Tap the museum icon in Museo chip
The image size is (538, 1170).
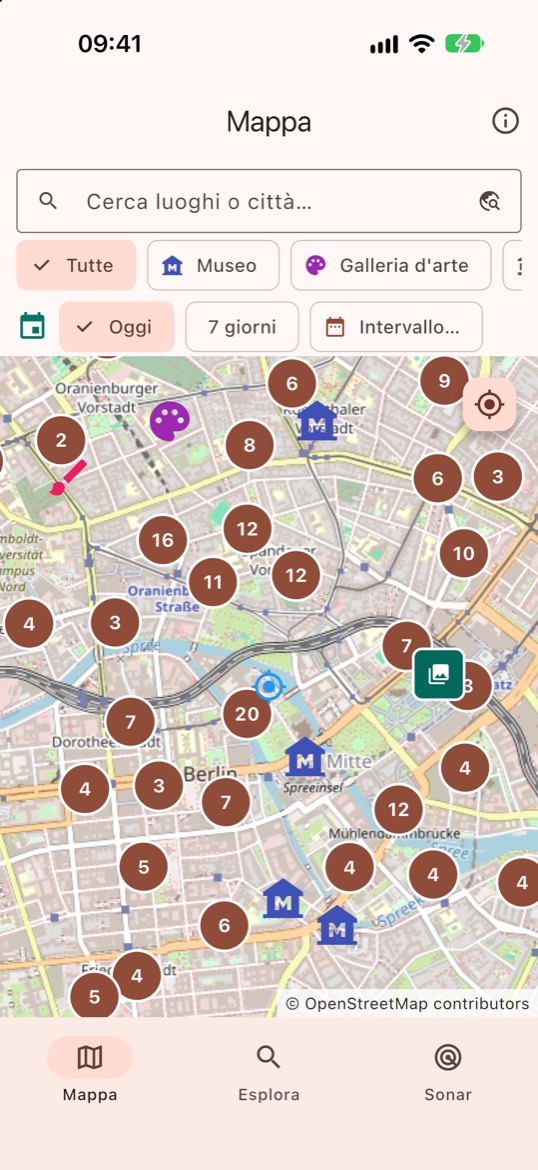[172, 266]
